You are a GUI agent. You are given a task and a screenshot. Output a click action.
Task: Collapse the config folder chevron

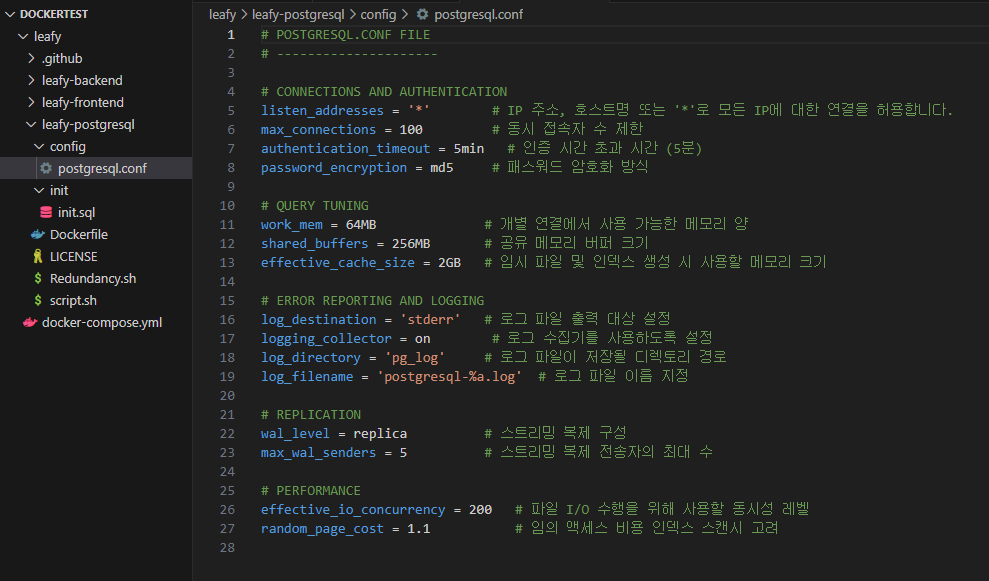(x=39, y=146)
